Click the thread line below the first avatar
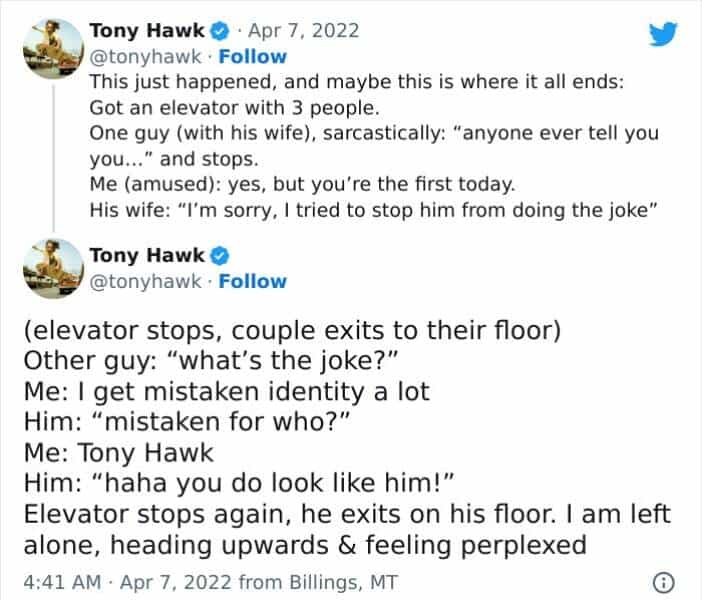 click(51, 150)
